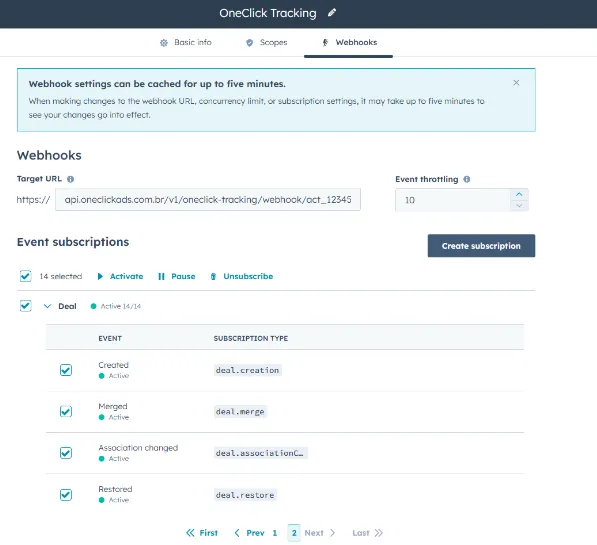Uncheck the select-all 14 selected checkbox
This screenshot has width=597, height=545.
[x=26, y=276]
